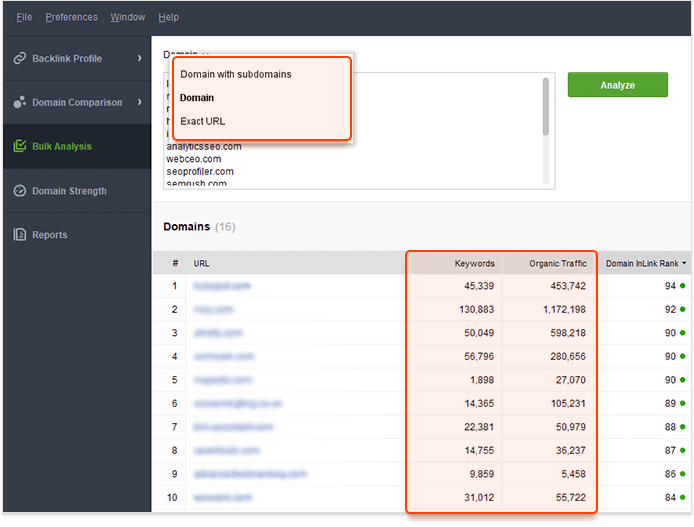The height and width of the screenshot is (527, 694).
Task: Open the Preferences menu
Action: coord(71,17)
